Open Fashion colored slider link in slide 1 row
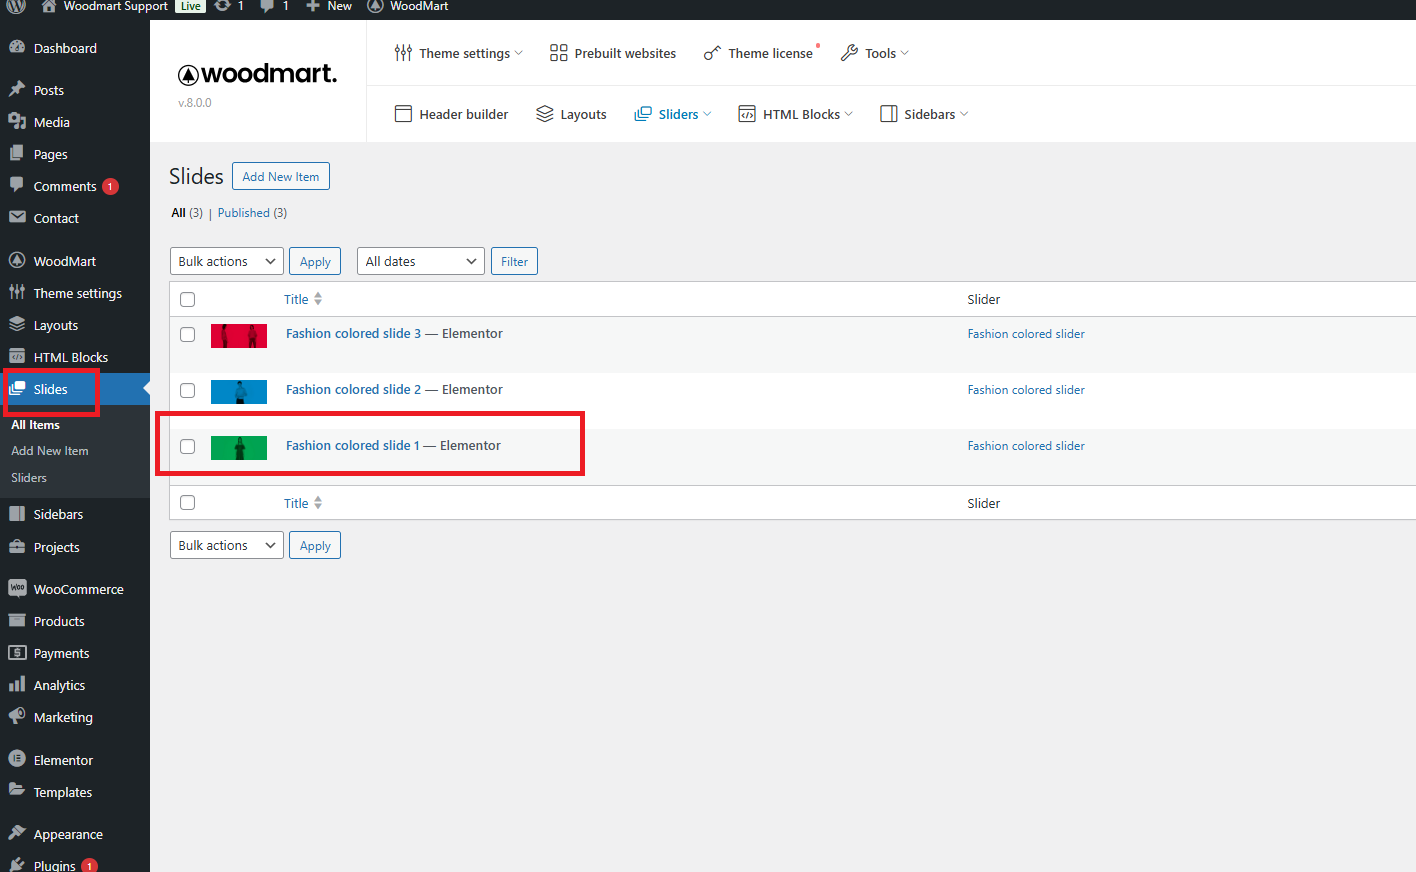Screen dimensions: 1416x872 click(x=1026, y=446)
